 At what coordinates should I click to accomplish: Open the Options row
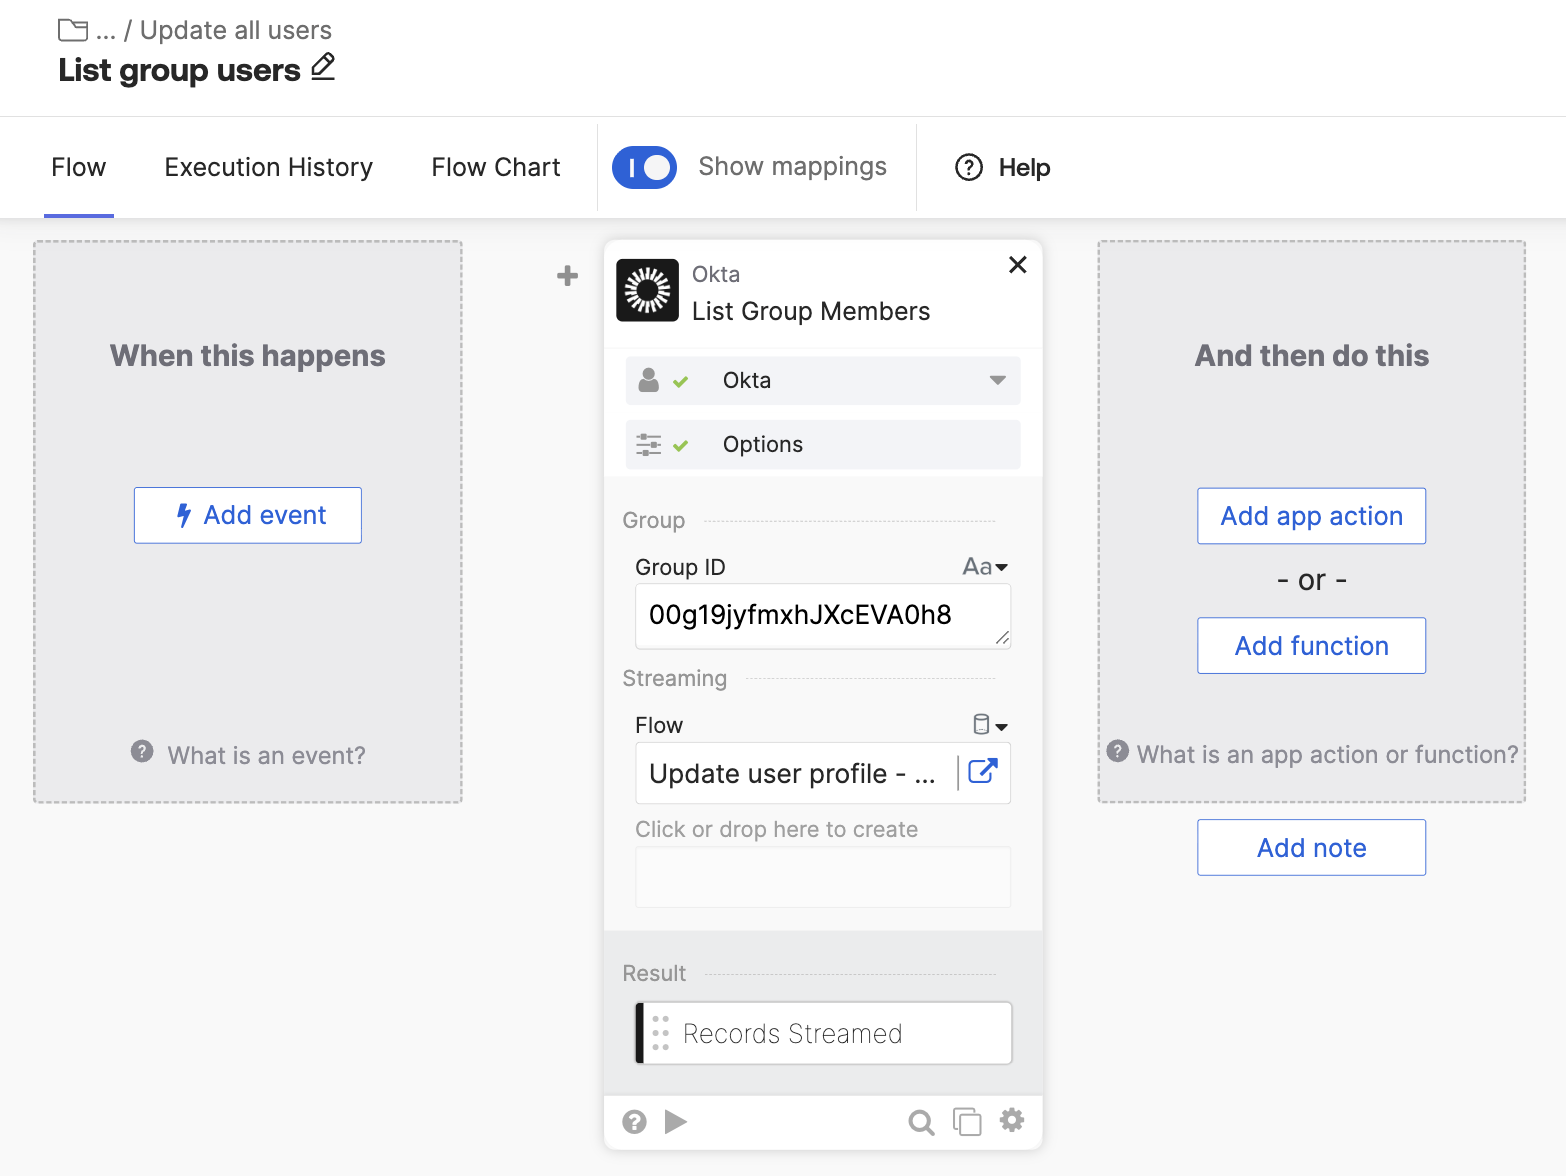click(x=823, y=444)
